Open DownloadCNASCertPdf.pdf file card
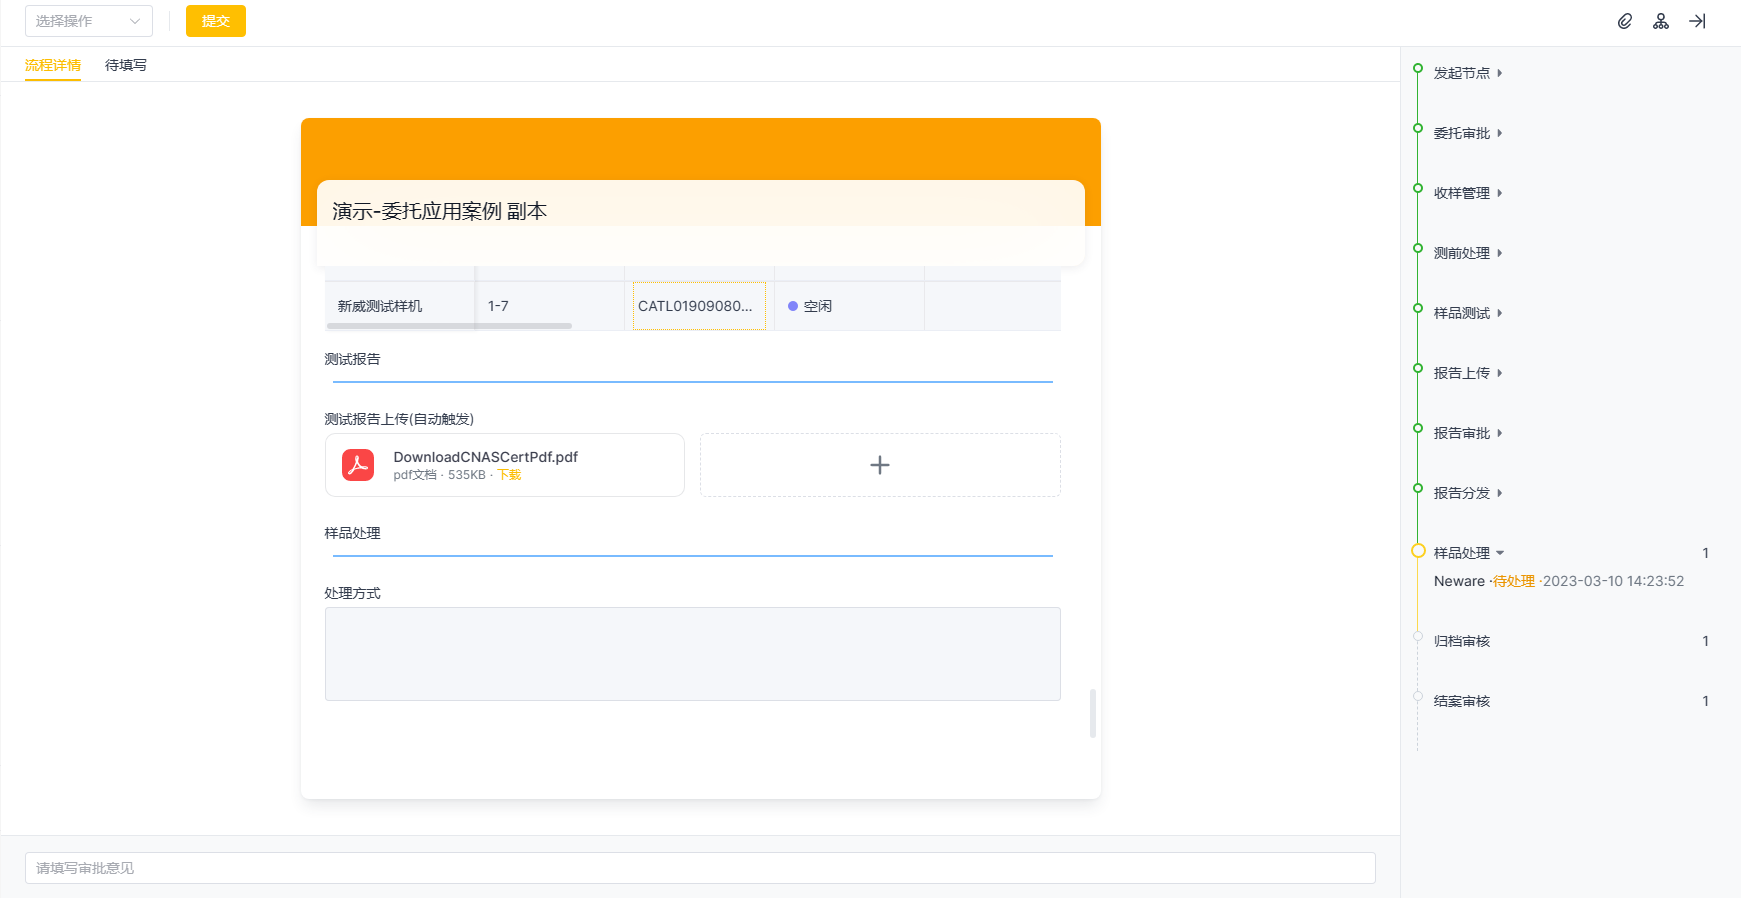 tap(505, 465)
